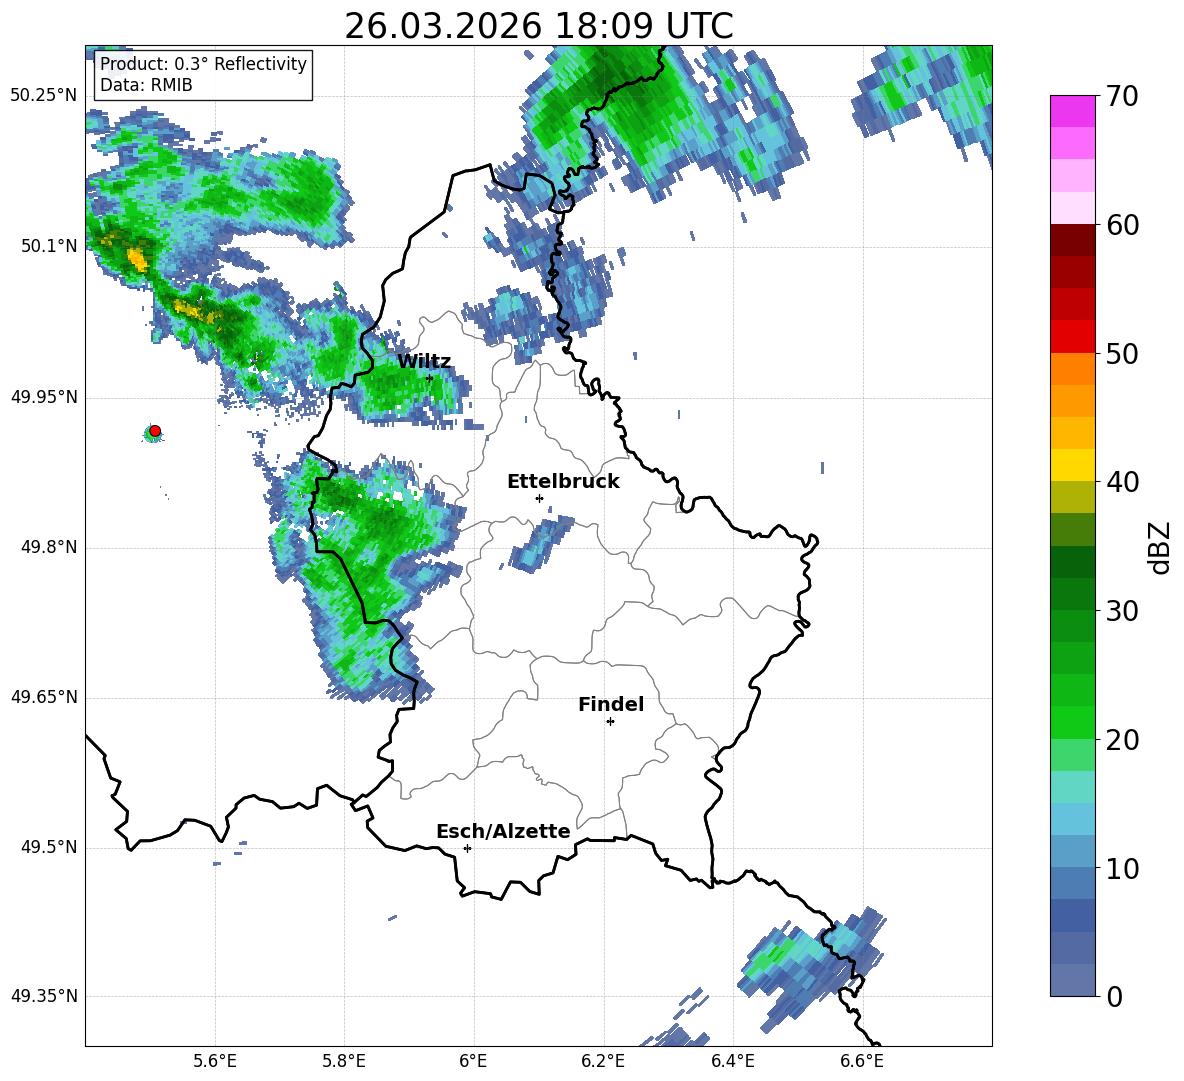Click the 6.6°E longitude label
Viewport: 1184px width, 1081px height.
coord(862,1061)
